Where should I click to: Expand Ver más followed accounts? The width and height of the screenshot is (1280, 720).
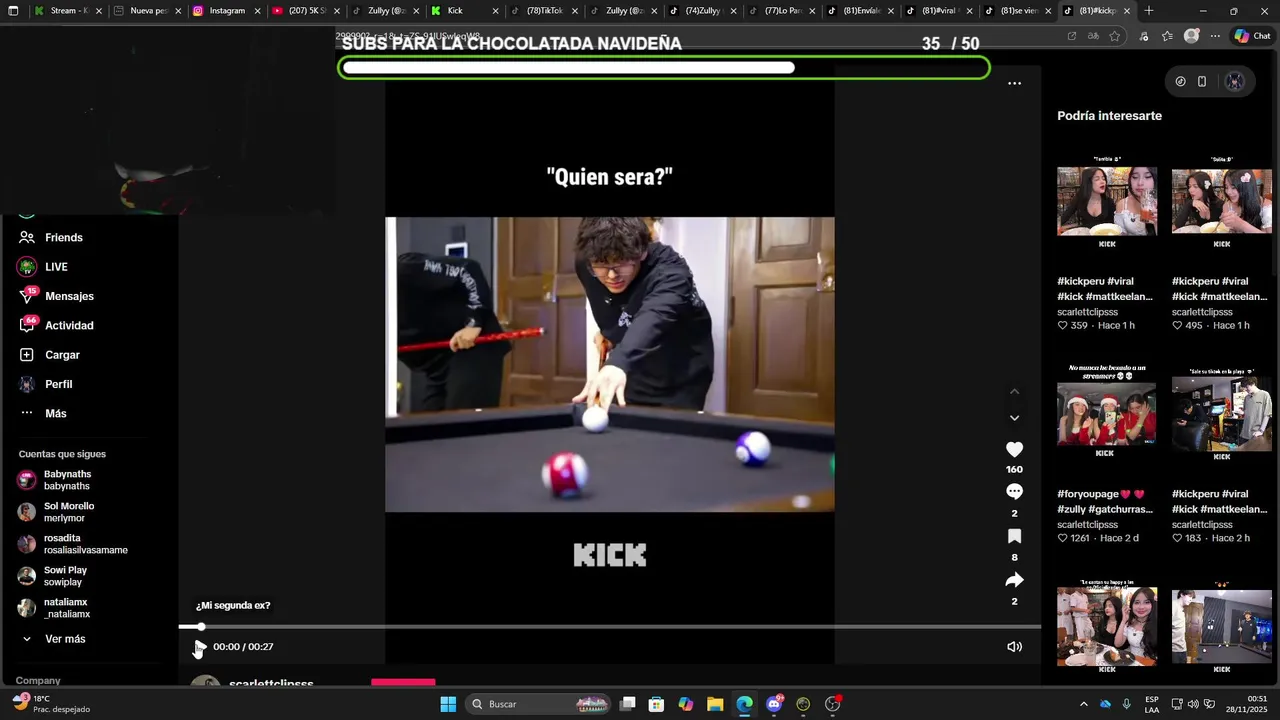pyautogui.click(x=54, y=639)
